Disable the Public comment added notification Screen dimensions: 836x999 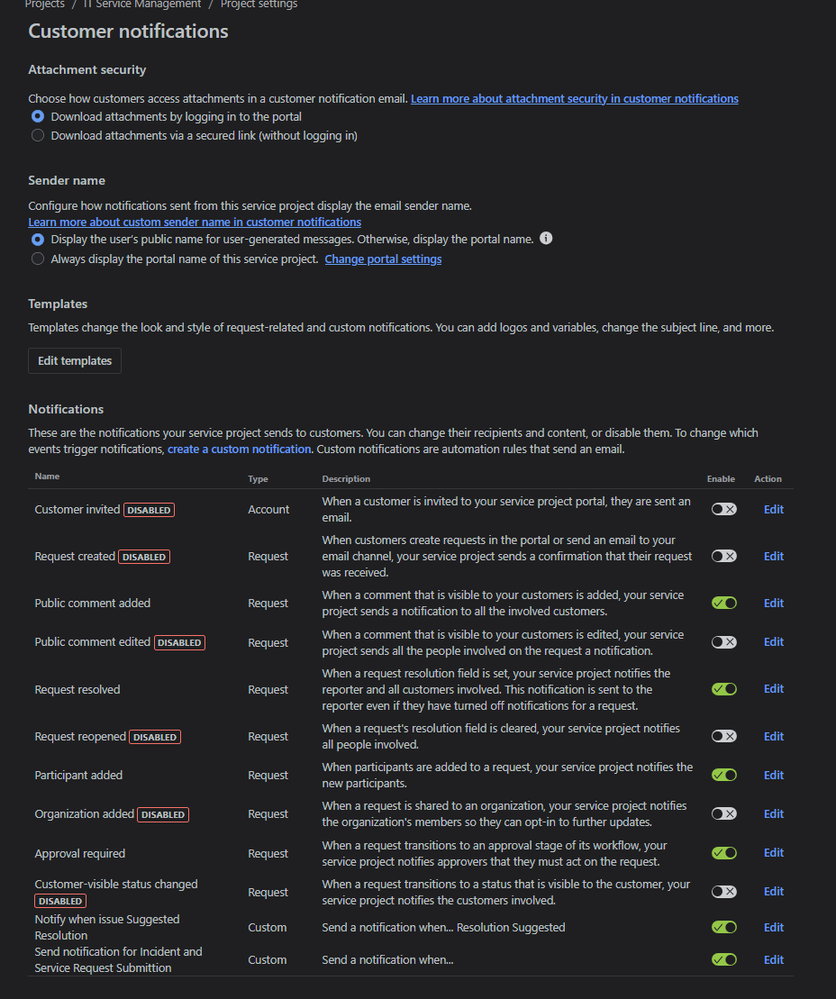click(x=723, y=602)
